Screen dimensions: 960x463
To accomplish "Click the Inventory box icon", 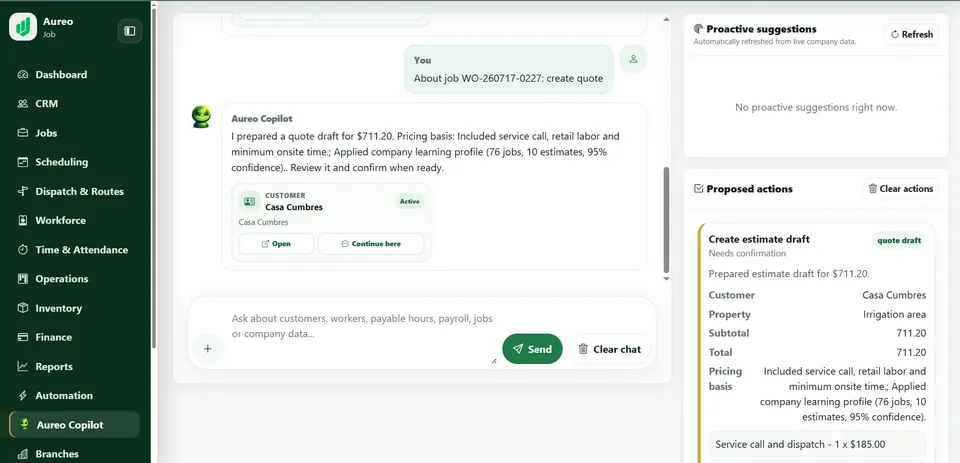I will (x=23, y=308).
